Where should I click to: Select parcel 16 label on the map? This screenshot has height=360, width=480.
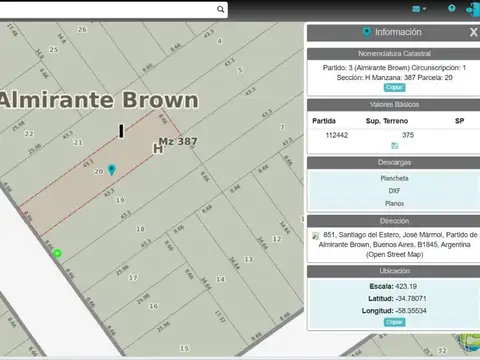(x=153, y=306)
